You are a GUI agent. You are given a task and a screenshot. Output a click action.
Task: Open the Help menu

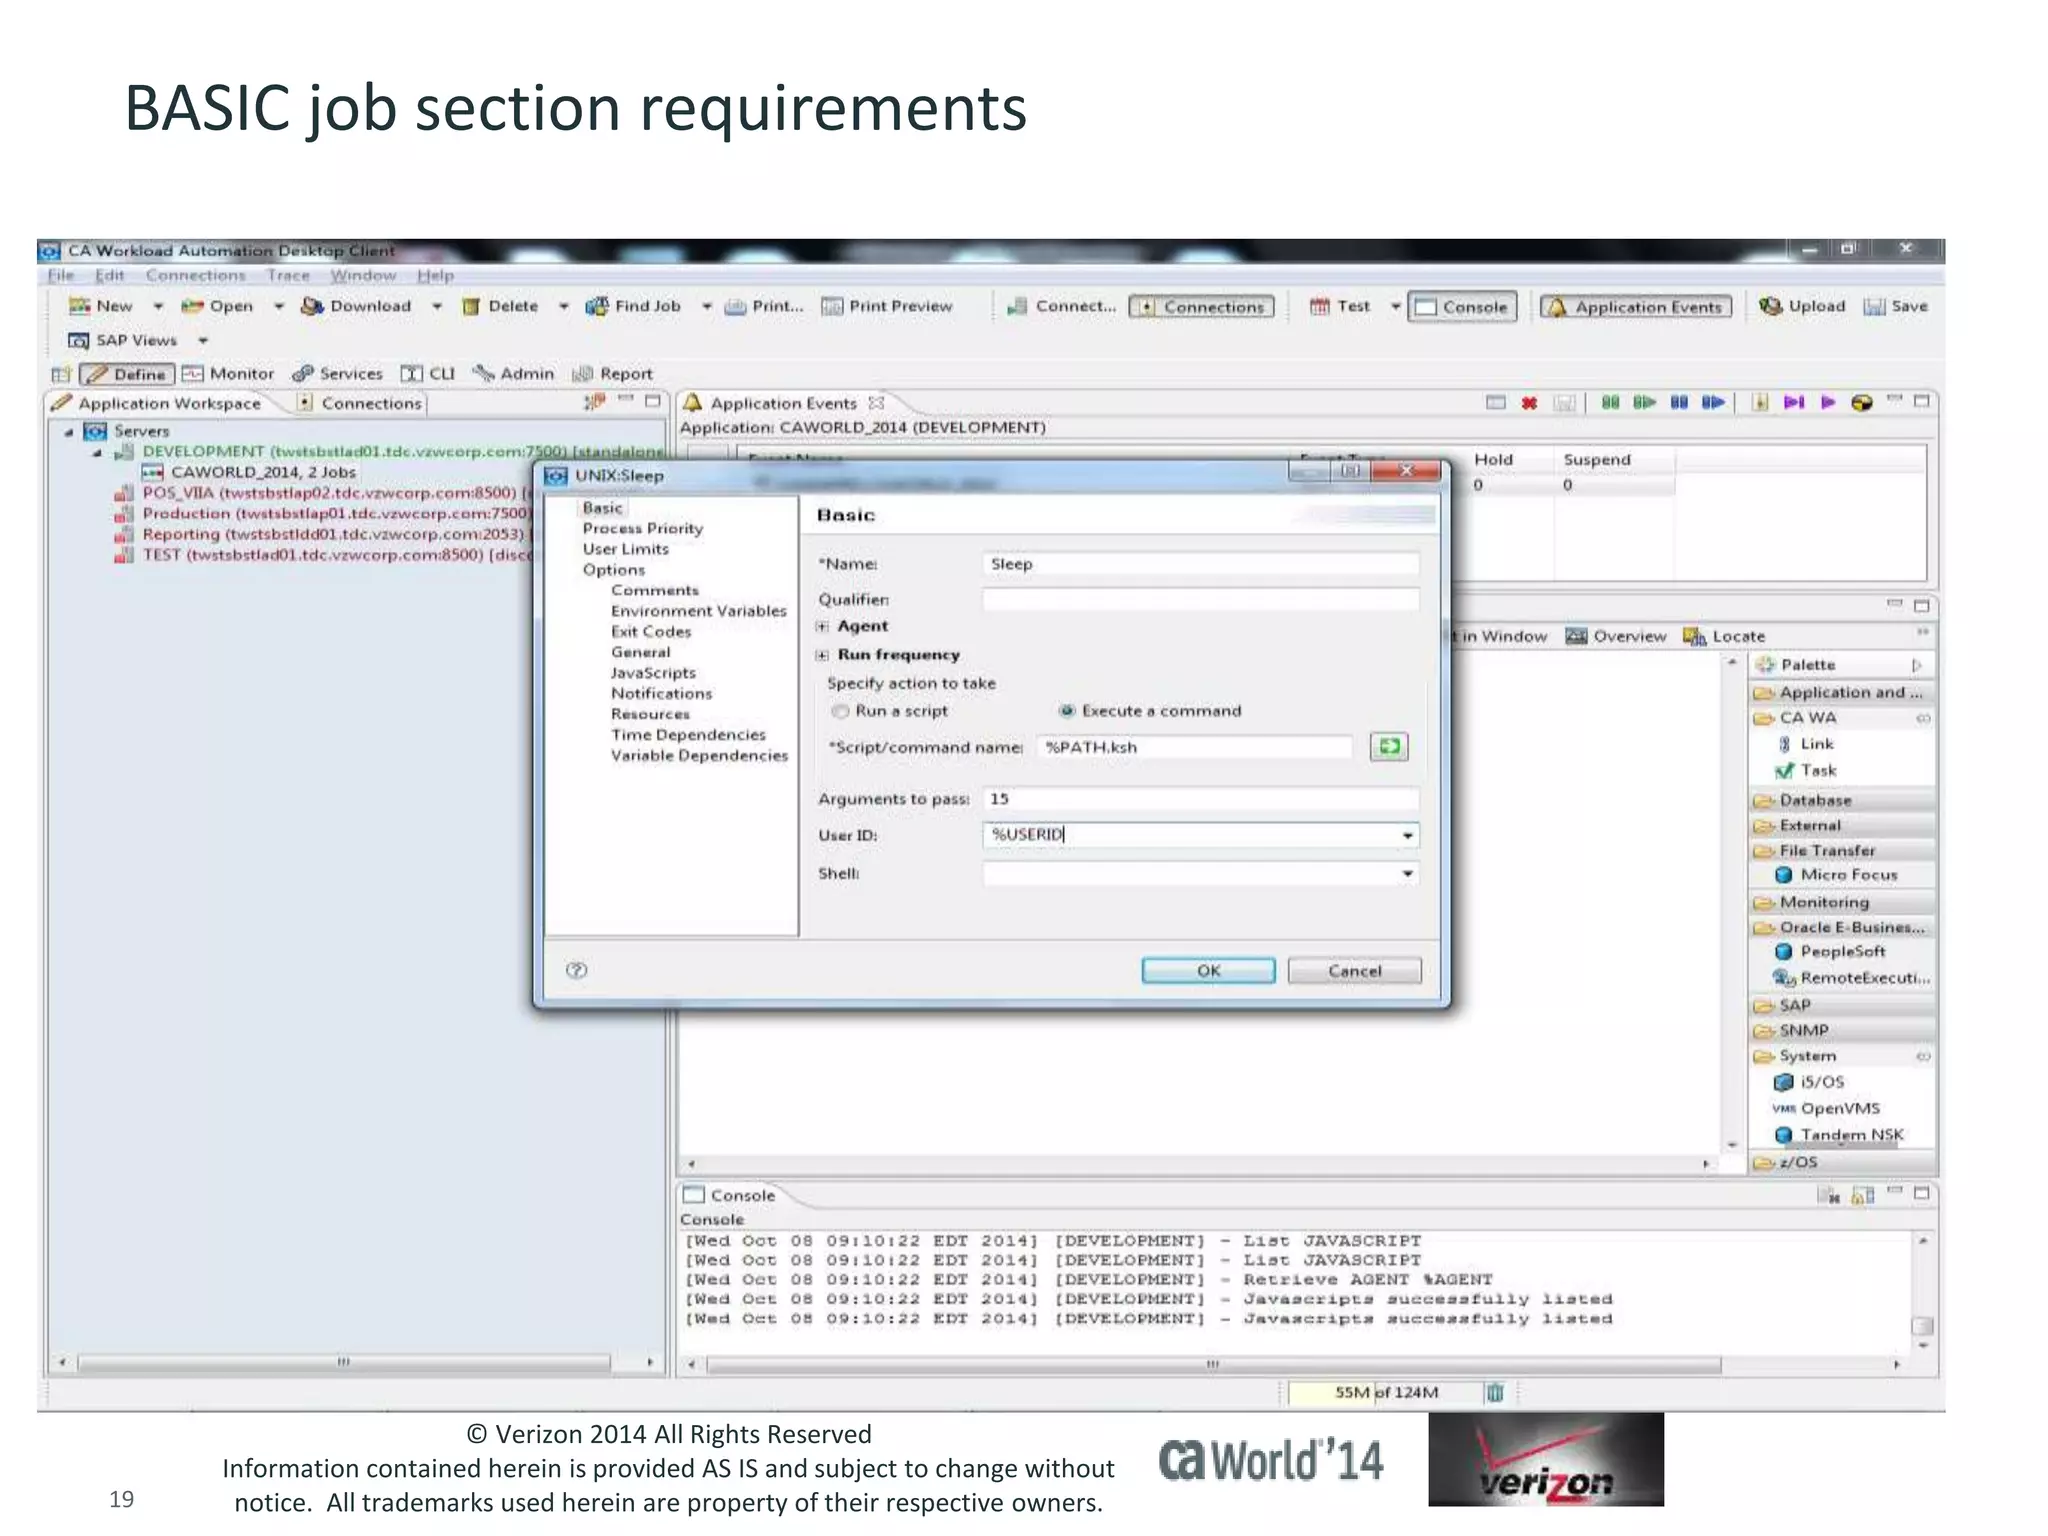tap(435, 275)
